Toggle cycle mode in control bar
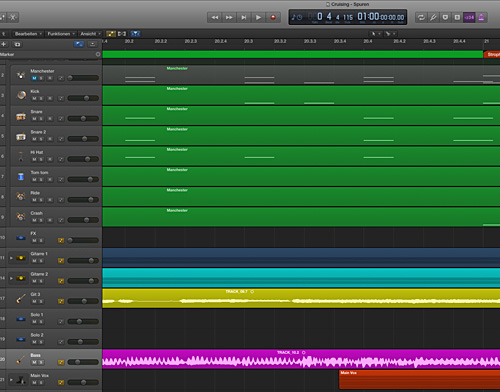The height and width of the screenshot is (392, 500). 421,17
